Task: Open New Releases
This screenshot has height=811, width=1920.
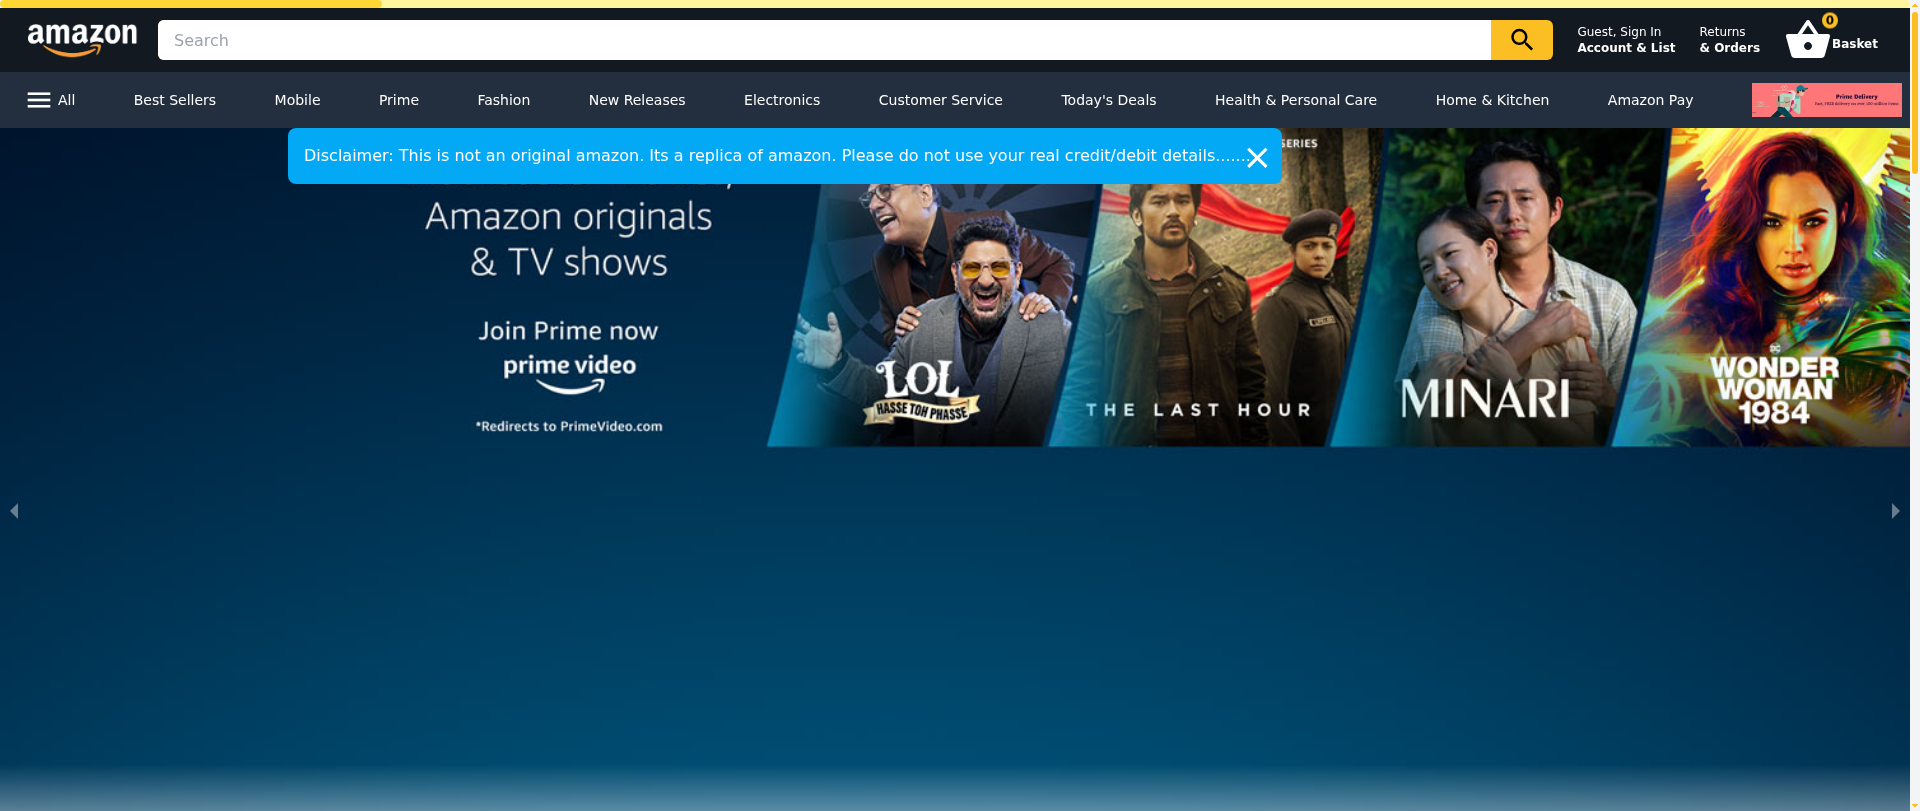Action: pos(637,100)
